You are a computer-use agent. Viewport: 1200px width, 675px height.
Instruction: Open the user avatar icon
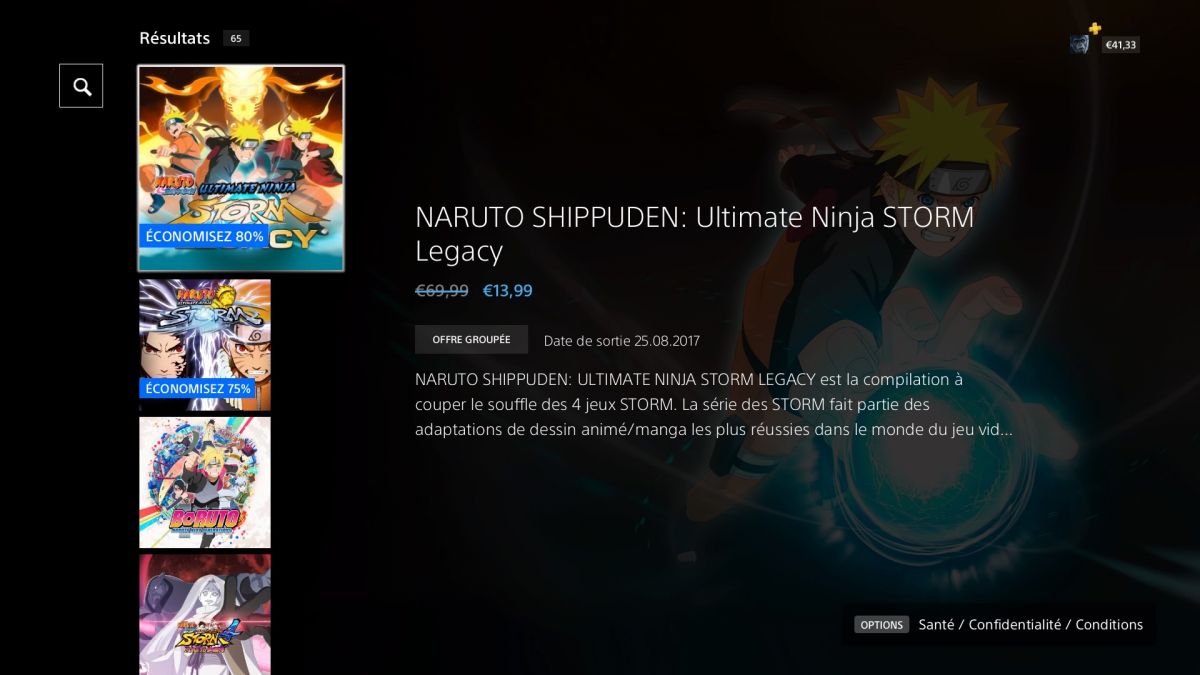(1080, 44)
